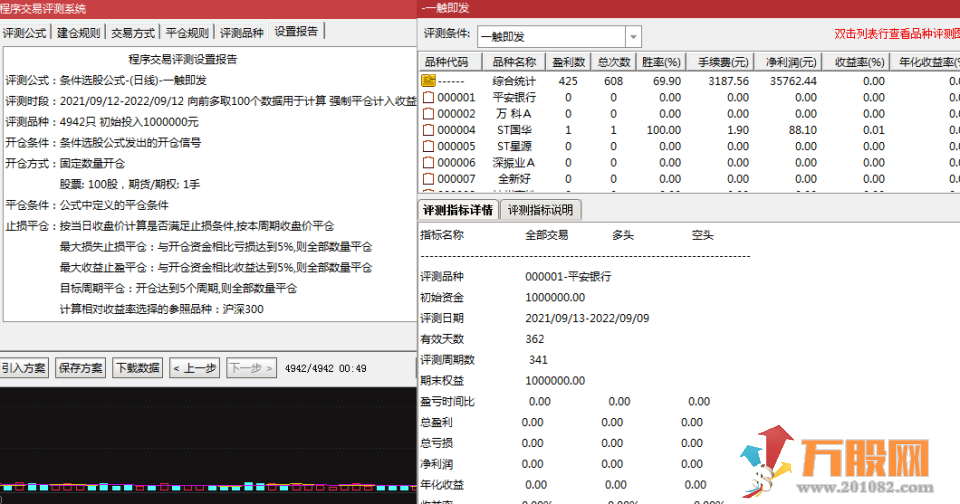This screenshot has height=504, width=960.
Task: Click the 下载数据 button
Action: coord(137,368)
